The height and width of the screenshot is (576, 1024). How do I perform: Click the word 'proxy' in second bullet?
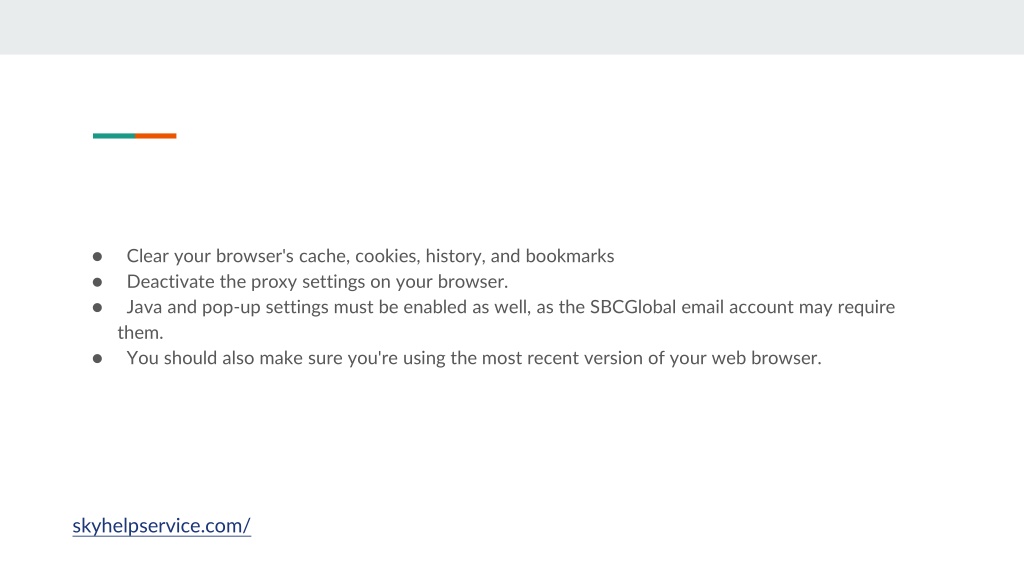tap(274, 283)
